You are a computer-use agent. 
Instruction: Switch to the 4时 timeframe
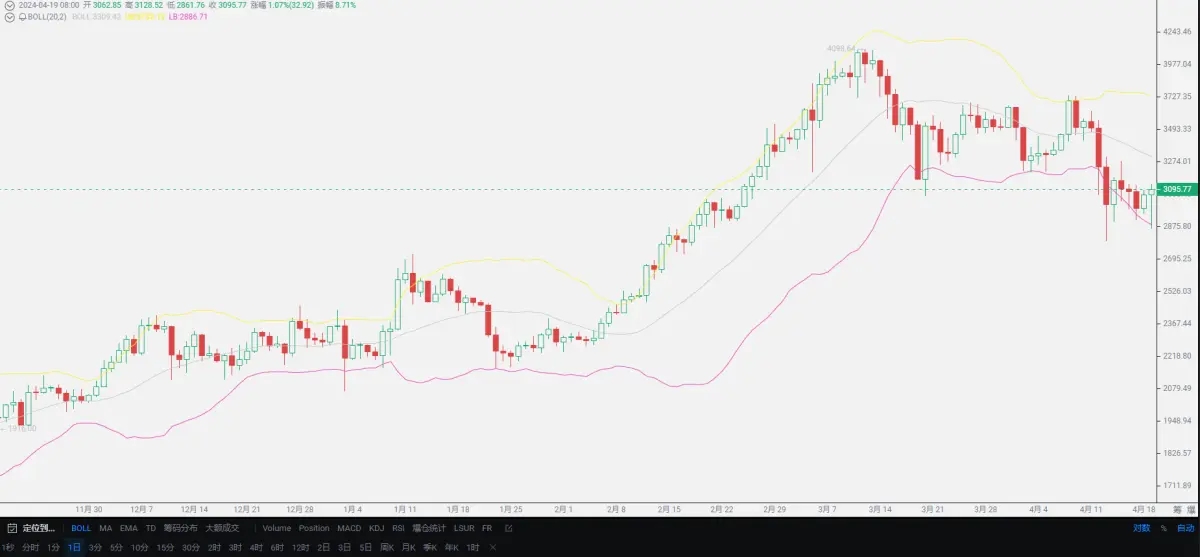pos(256,547)
